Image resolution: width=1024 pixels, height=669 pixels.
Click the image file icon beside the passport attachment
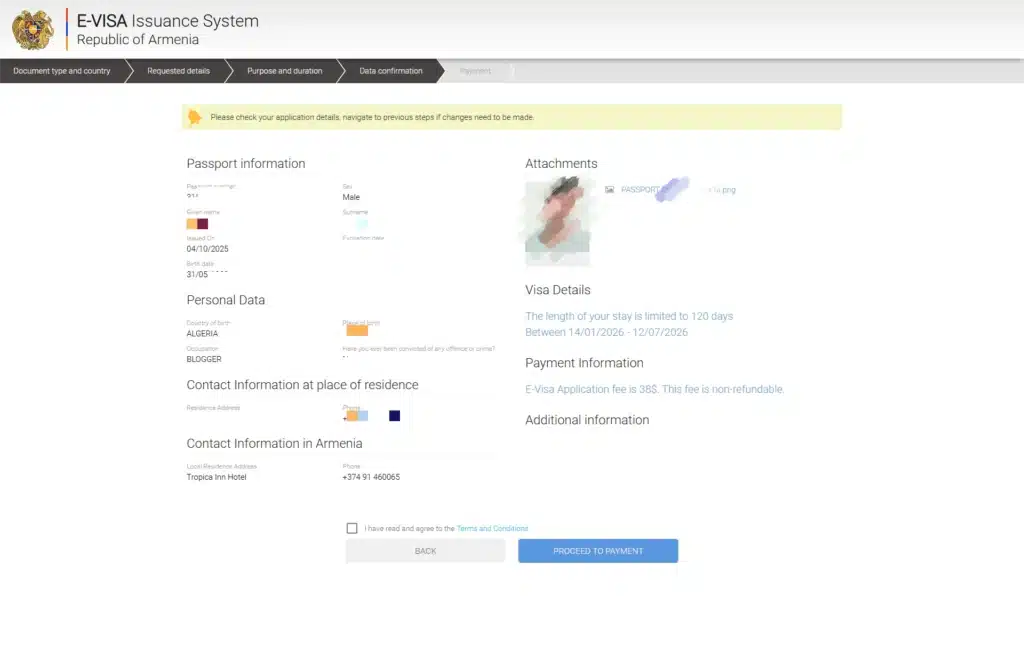609,189
